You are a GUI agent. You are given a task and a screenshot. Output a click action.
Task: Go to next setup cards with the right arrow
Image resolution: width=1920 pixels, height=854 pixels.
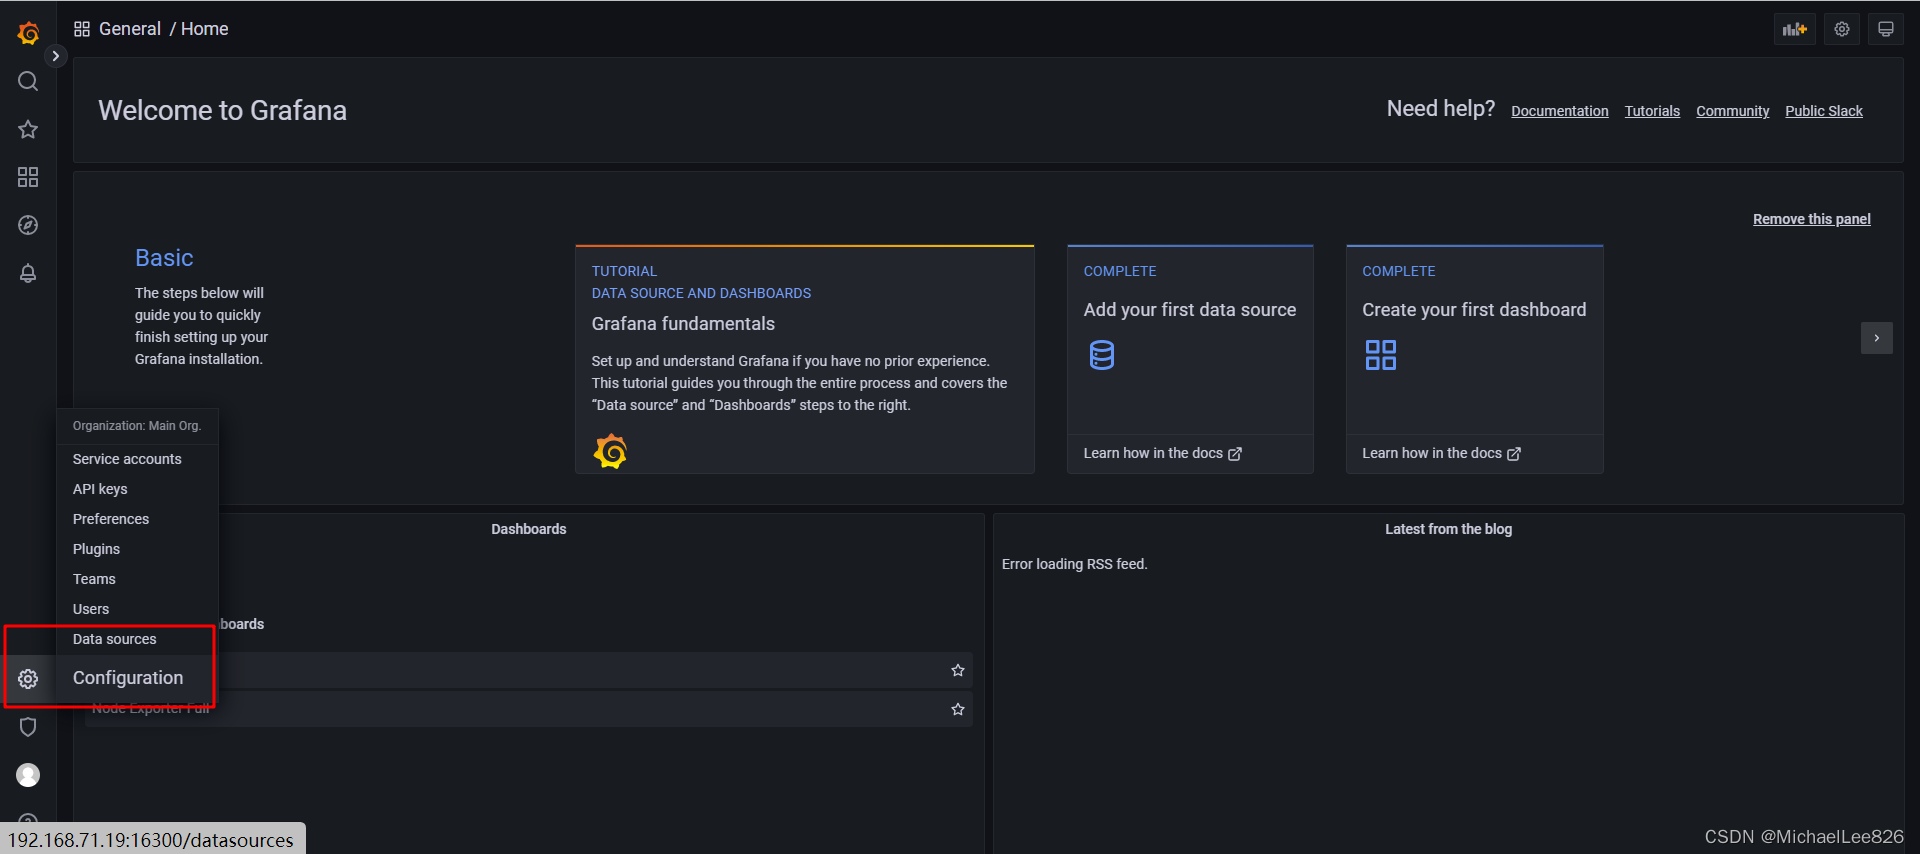1876,338
